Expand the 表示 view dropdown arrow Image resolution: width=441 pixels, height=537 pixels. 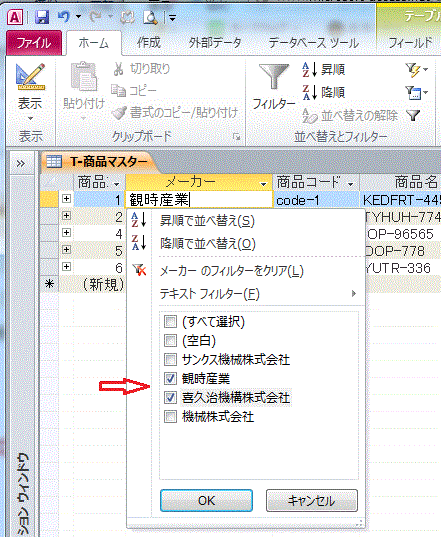tap(30, 118)
